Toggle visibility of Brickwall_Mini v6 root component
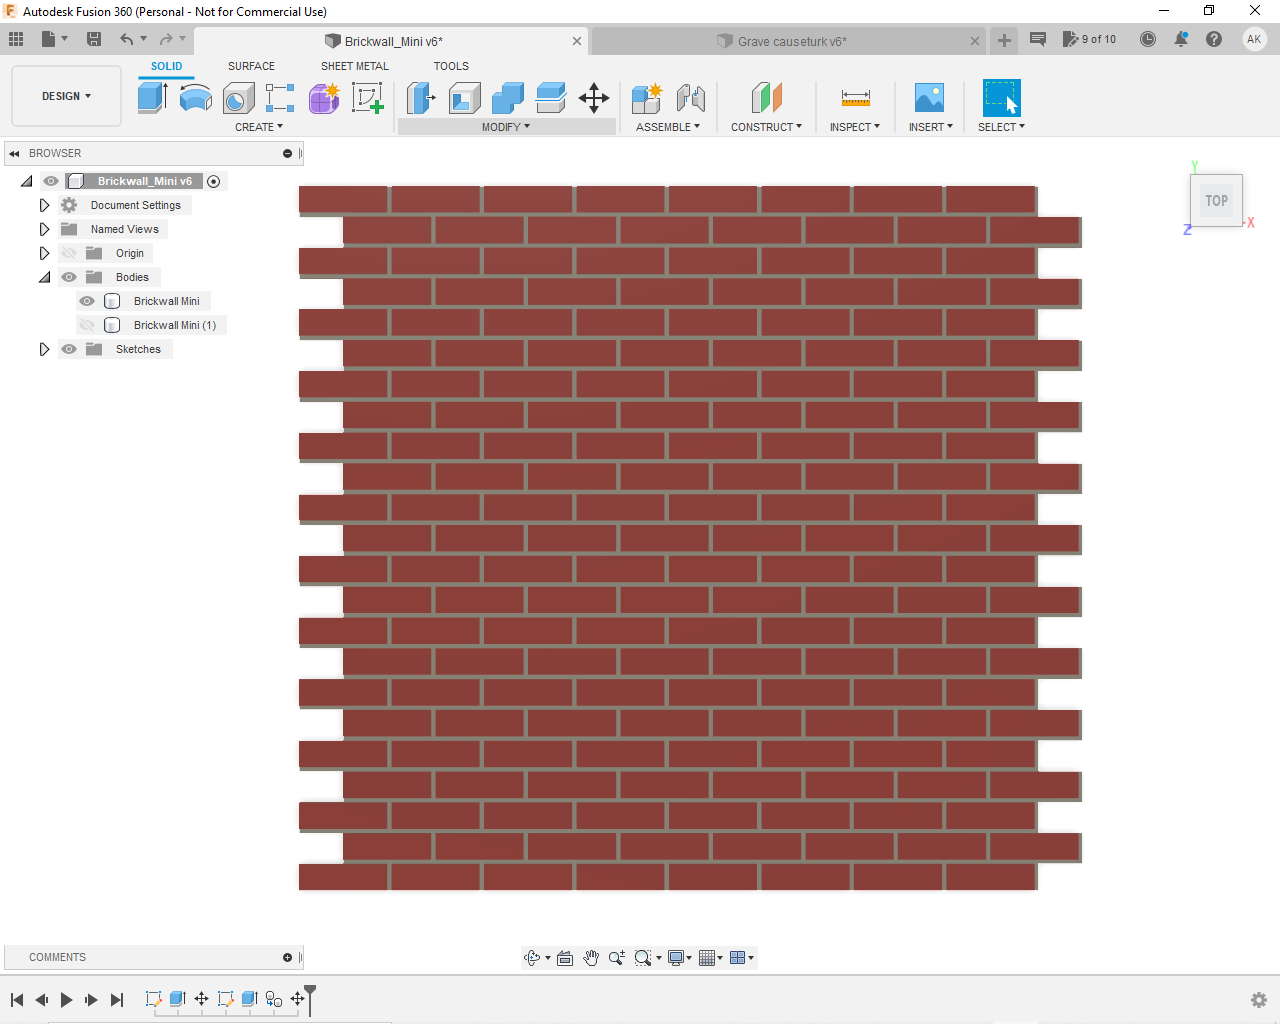This screenshot has height=1024, width=1280. point(51,181)
